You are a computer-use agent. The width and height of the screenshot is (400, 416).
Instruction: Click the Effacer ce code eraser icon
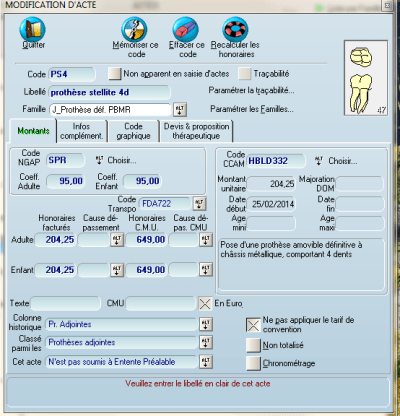click(x=186, y=29)
